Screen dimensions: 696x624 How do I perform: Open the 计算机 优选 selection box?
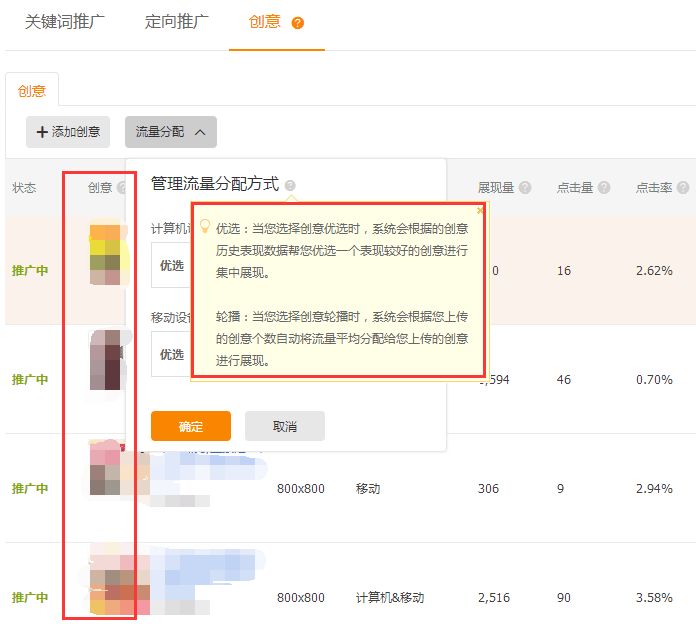click(172, 266)
